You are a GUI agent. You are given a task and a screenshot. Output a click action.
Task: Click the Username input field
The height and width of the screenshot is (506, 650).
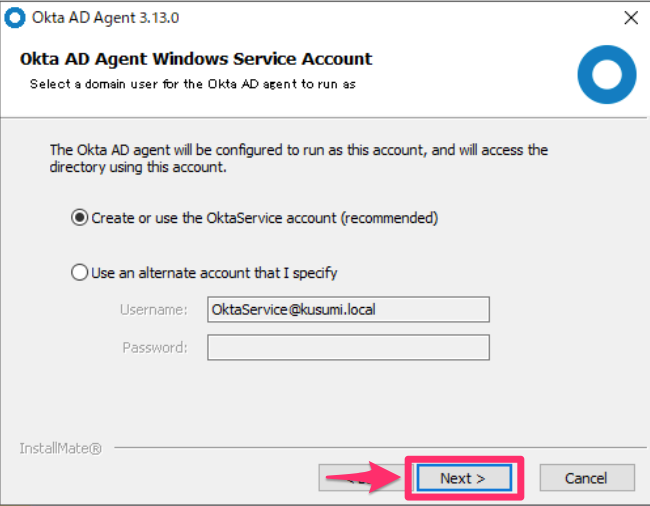[348, 309]
